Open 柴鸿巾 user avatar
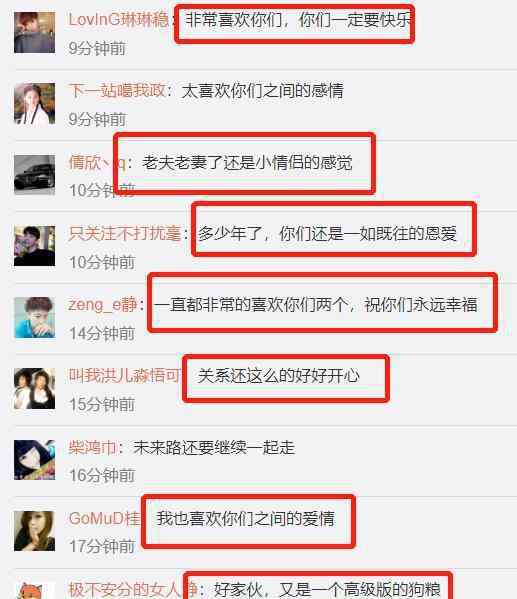This screenshot has height=599, width=517. point(34,460)
